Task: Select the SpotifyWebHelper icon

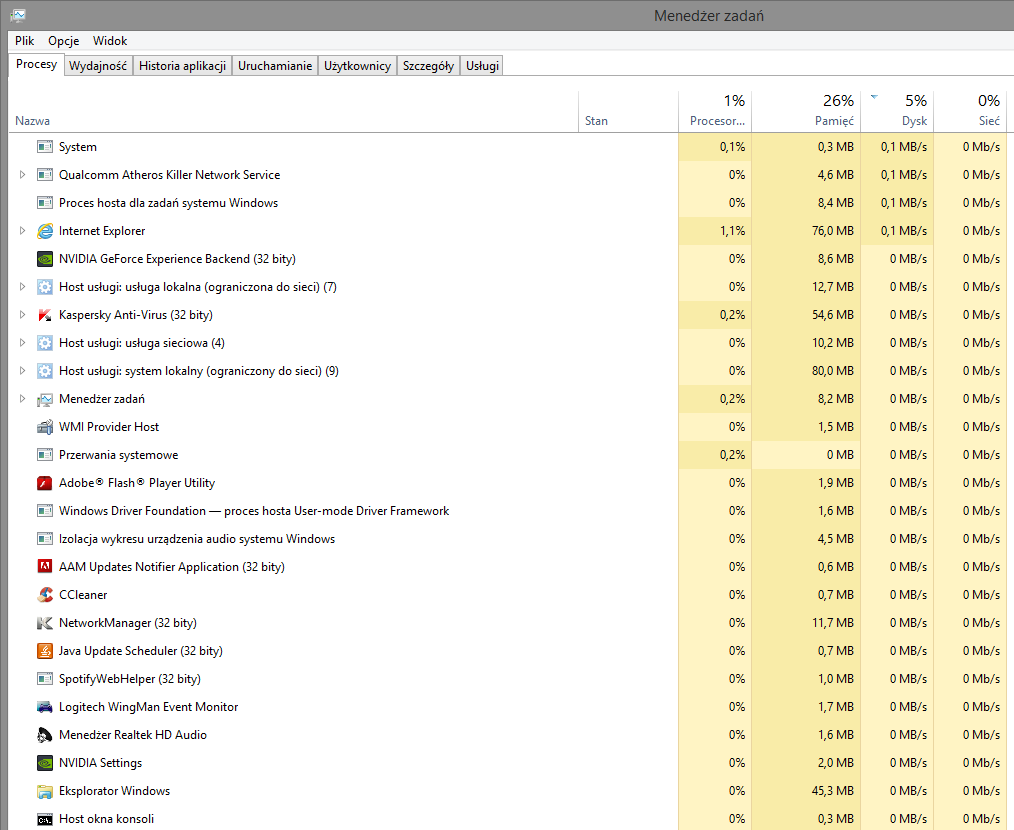Action: (45, 679)
